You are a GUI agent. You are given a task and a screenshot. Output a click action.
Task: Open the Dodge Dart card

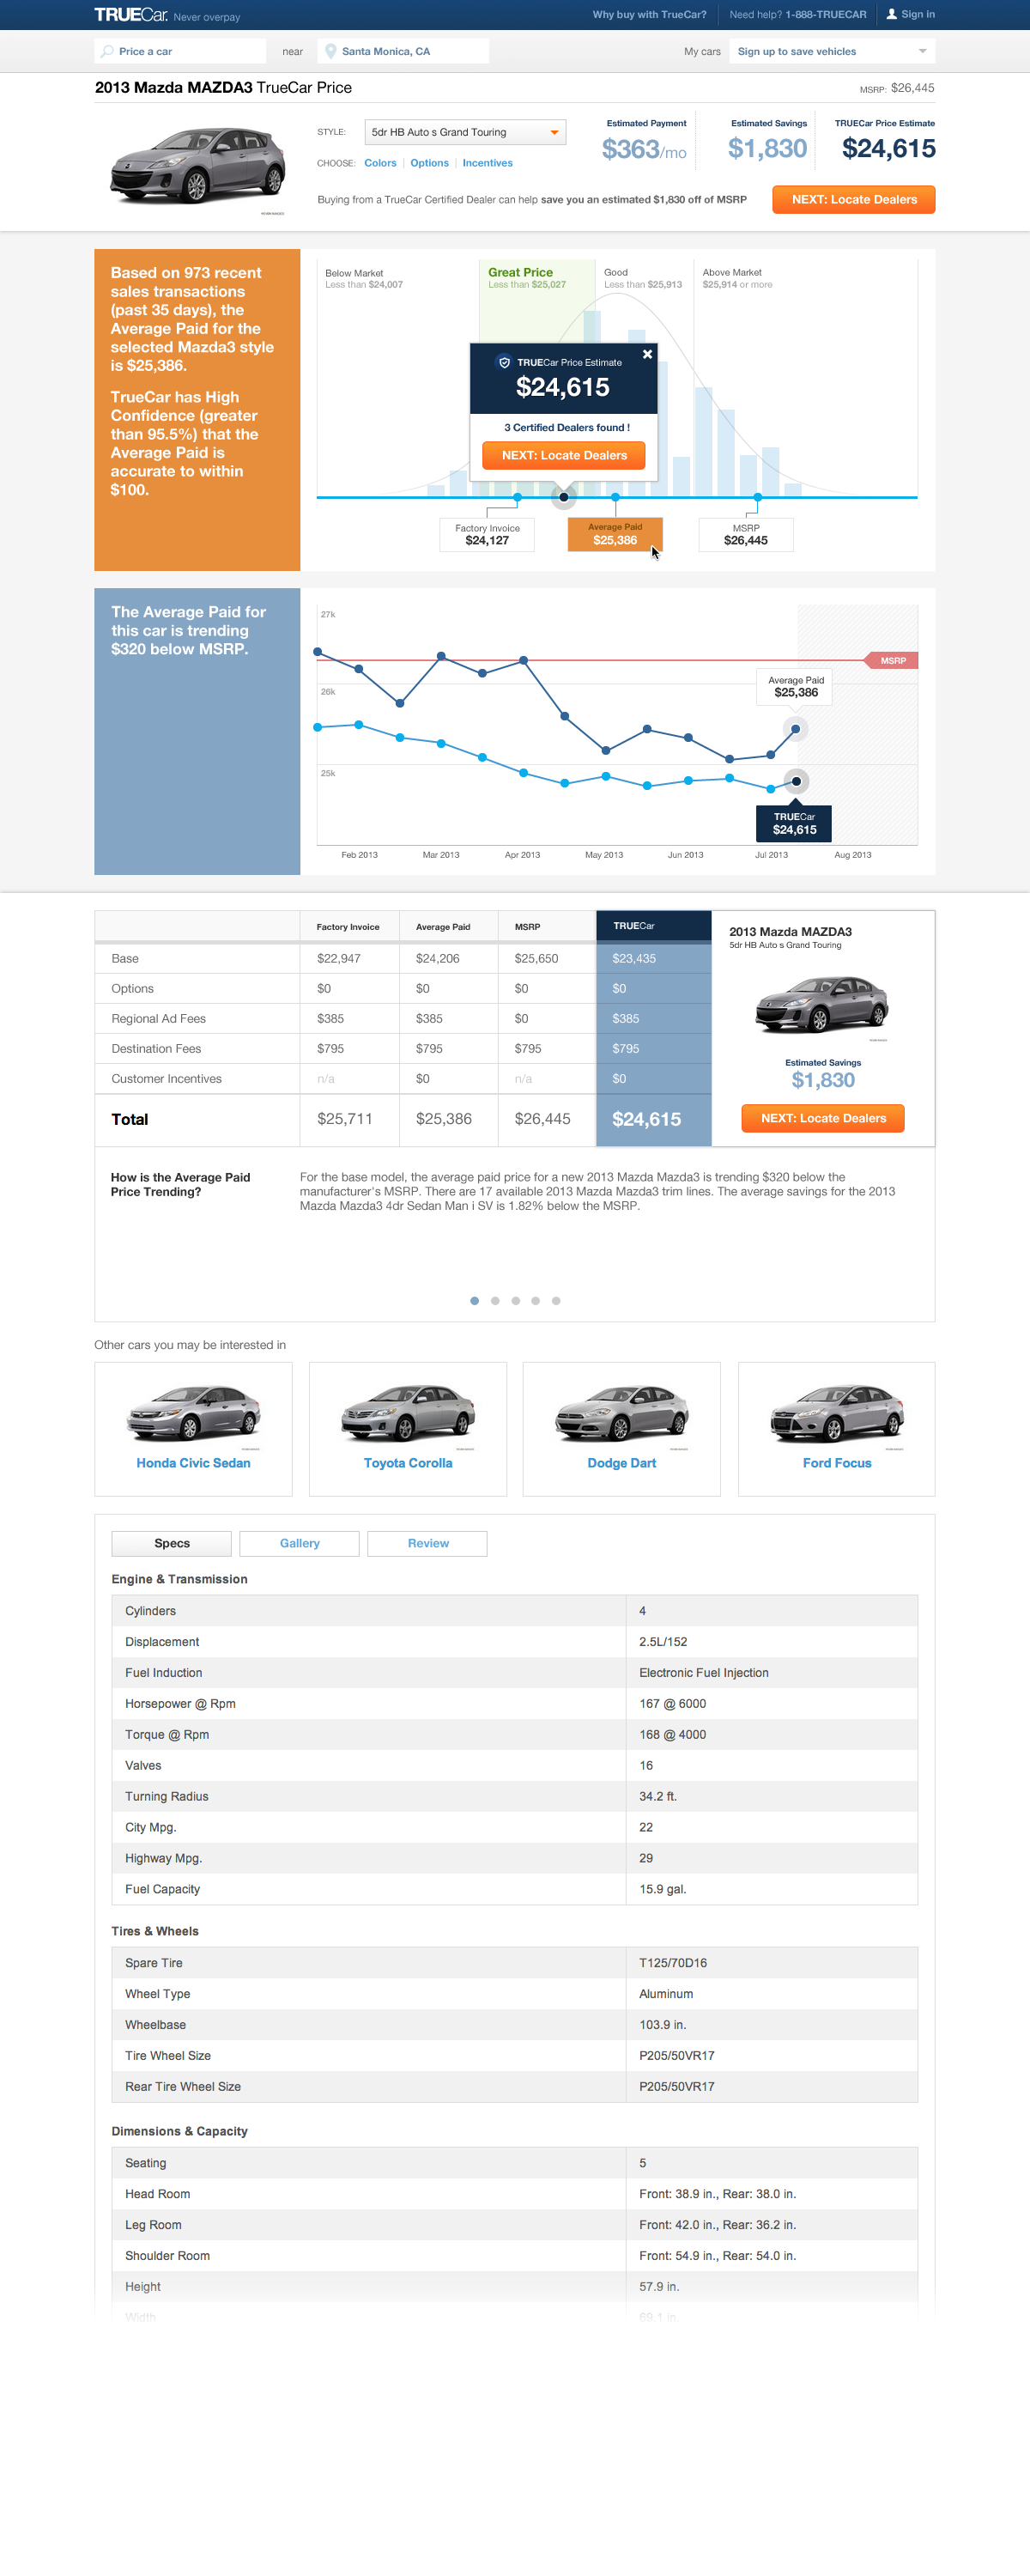tap(622, 1429)
